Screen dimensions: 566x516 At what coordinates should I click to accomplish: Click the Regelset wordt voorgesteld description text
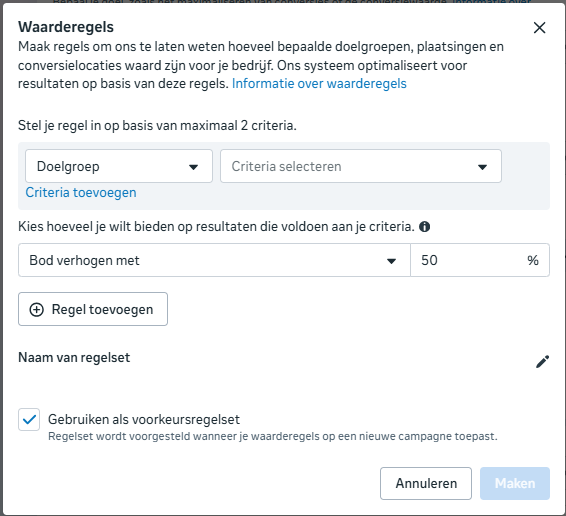coord(273,436)
